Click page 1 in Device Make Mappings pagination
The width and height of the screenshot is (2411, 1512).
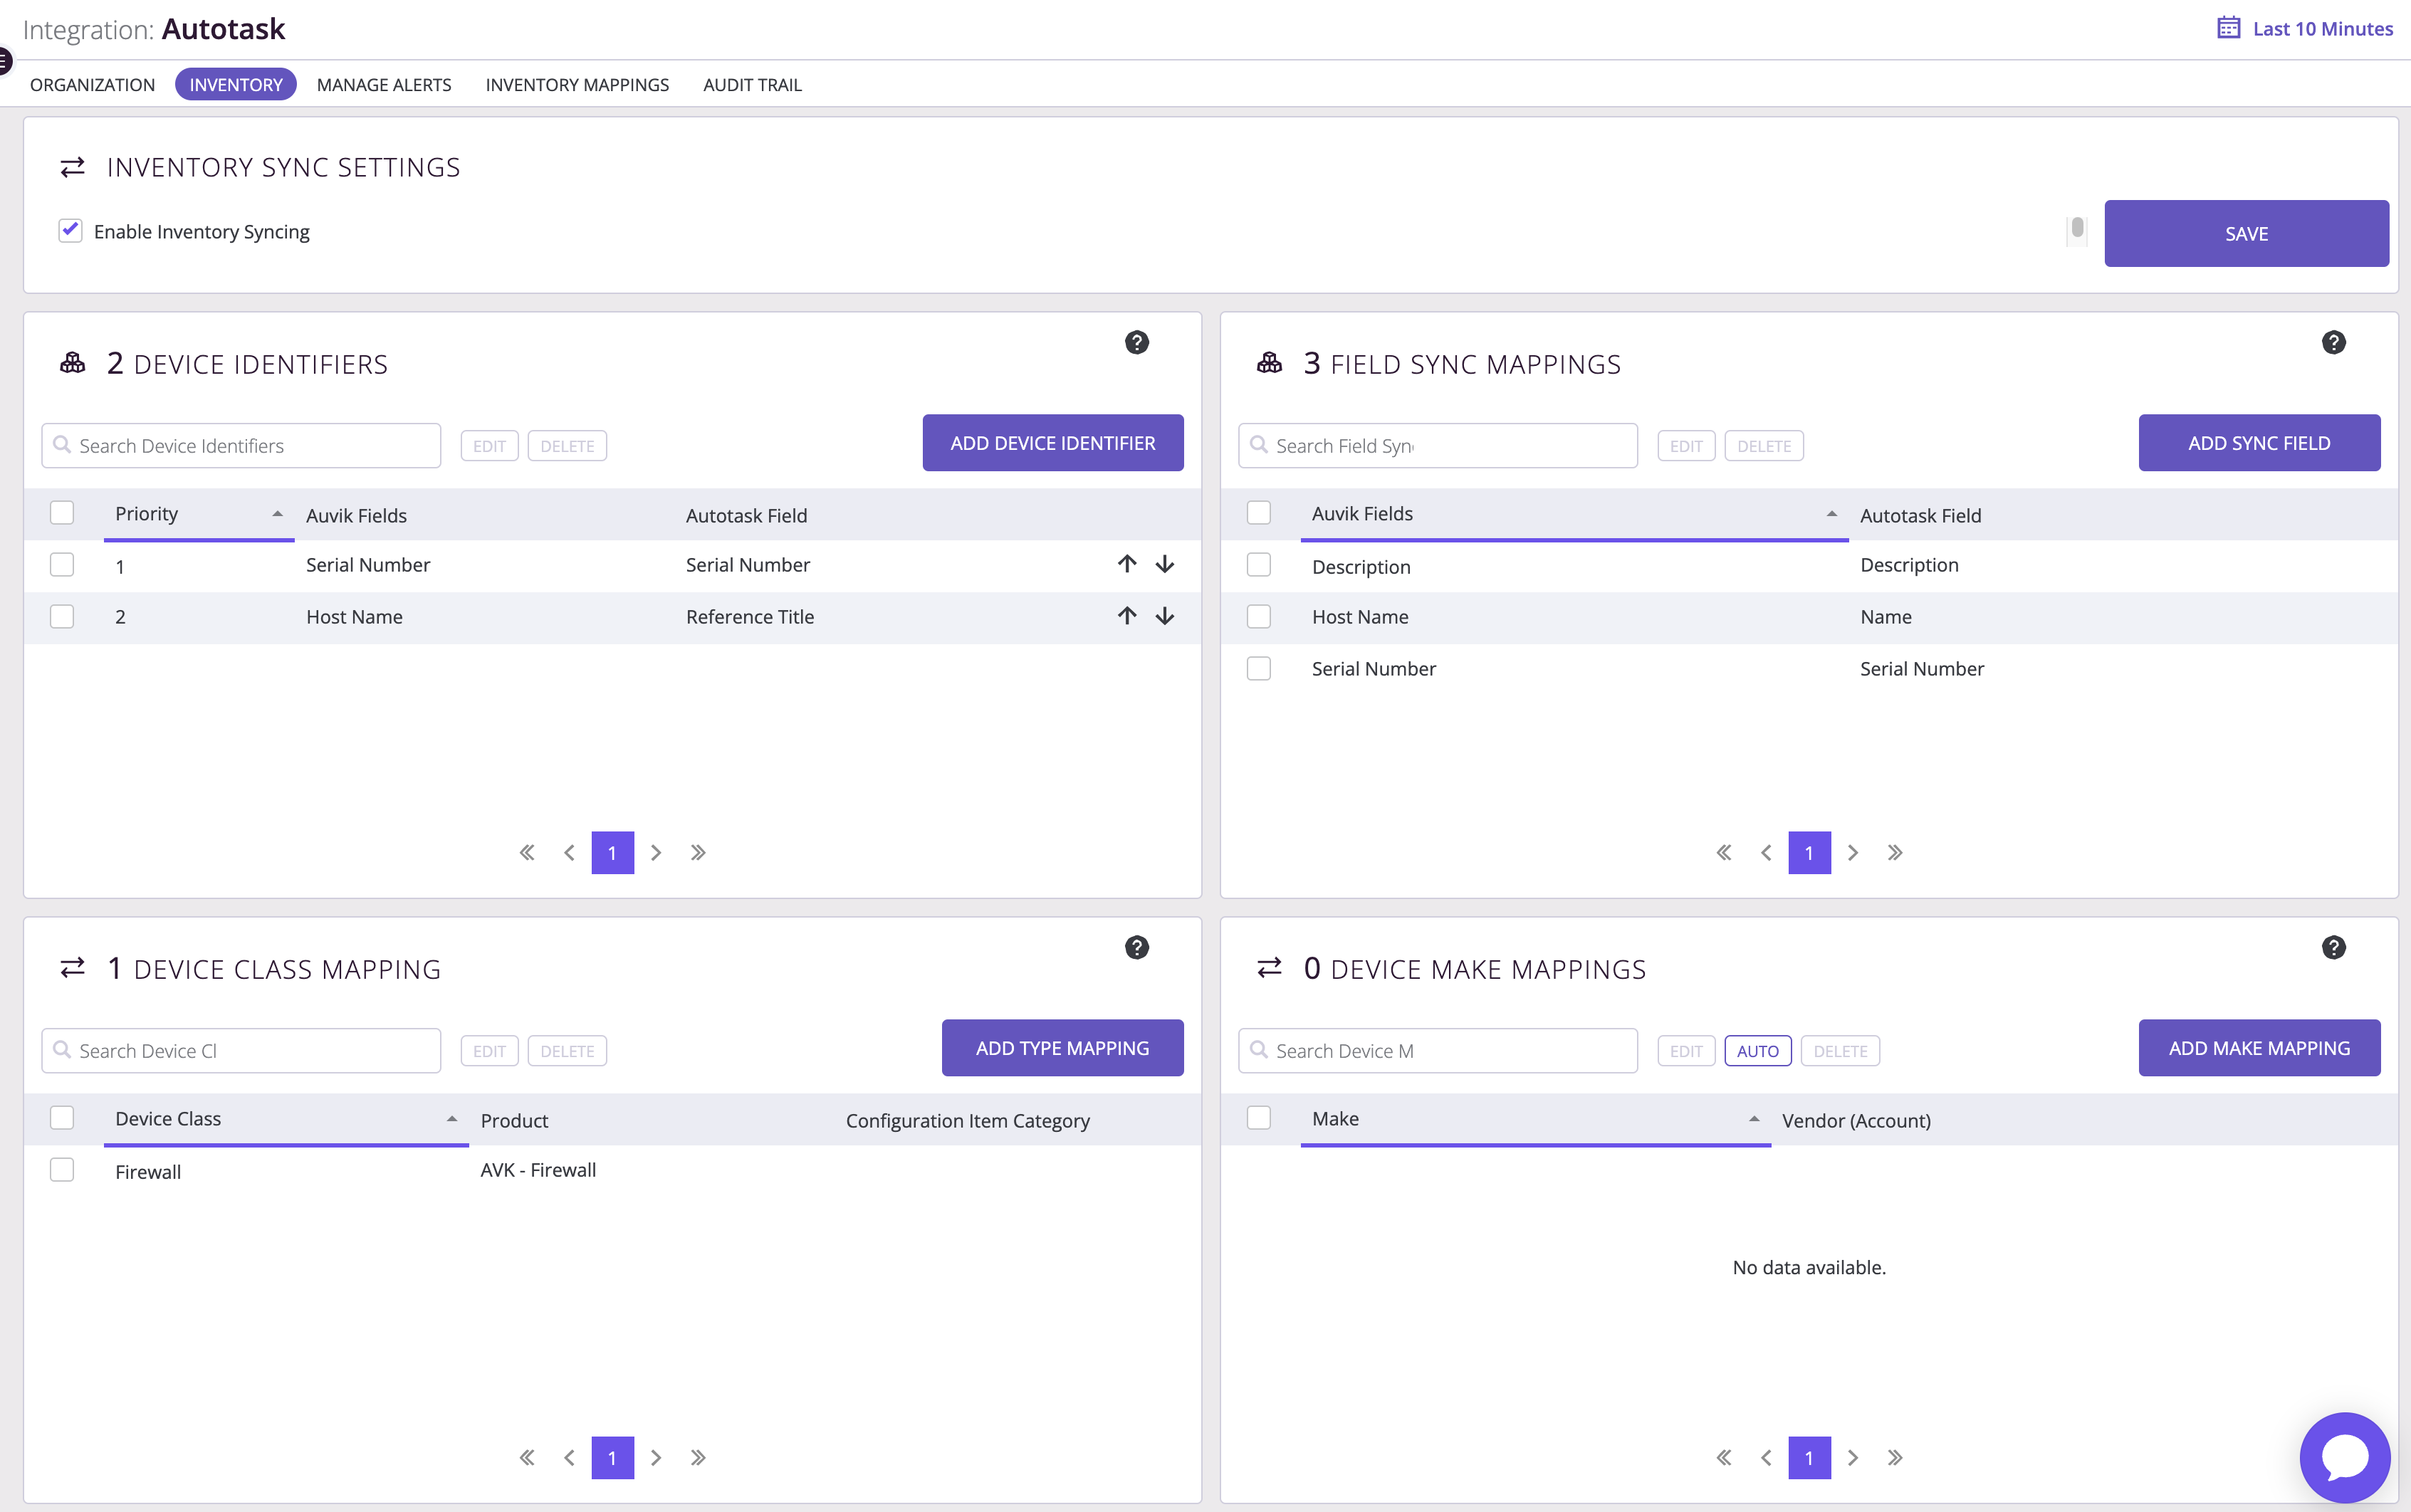point(1809,1458)
